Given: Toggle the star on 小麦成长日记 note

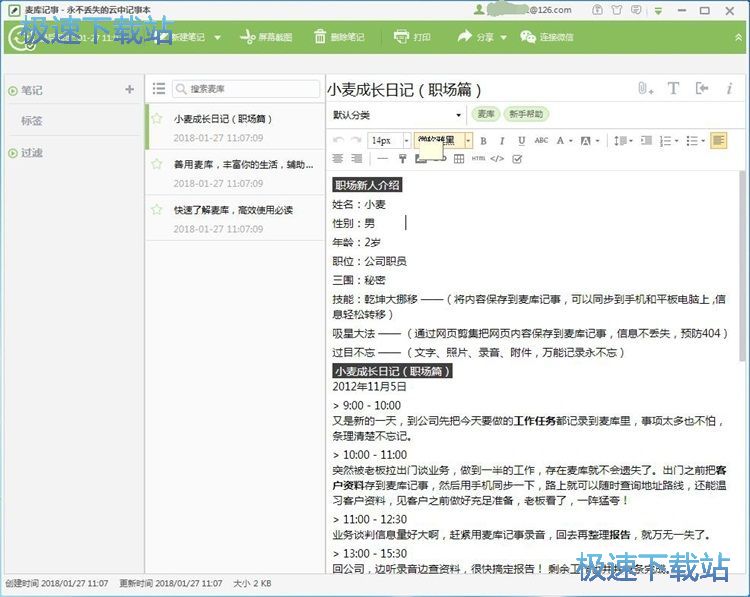Looking at the screenshot, I should pyautogui.click(x=157, y=118).
